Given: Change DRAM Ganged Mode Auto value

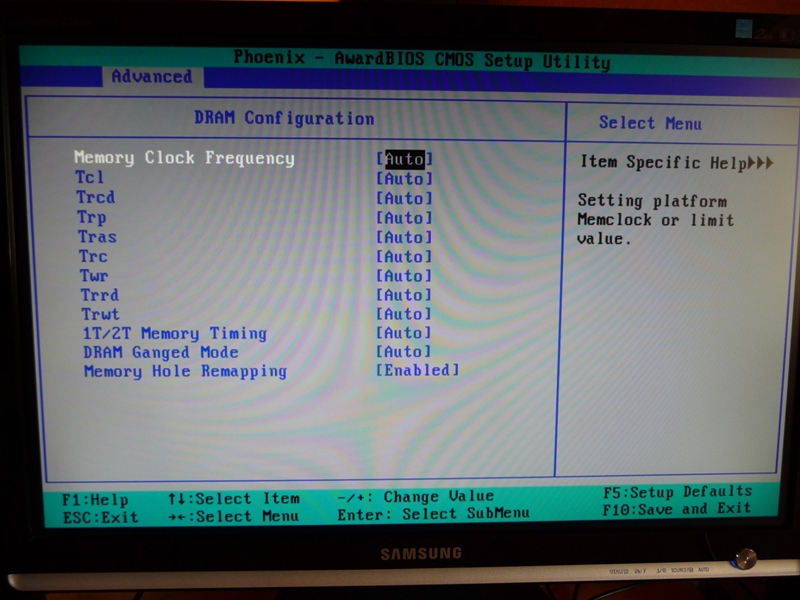Looking at the screenshot, I should [x=404, y=352].
